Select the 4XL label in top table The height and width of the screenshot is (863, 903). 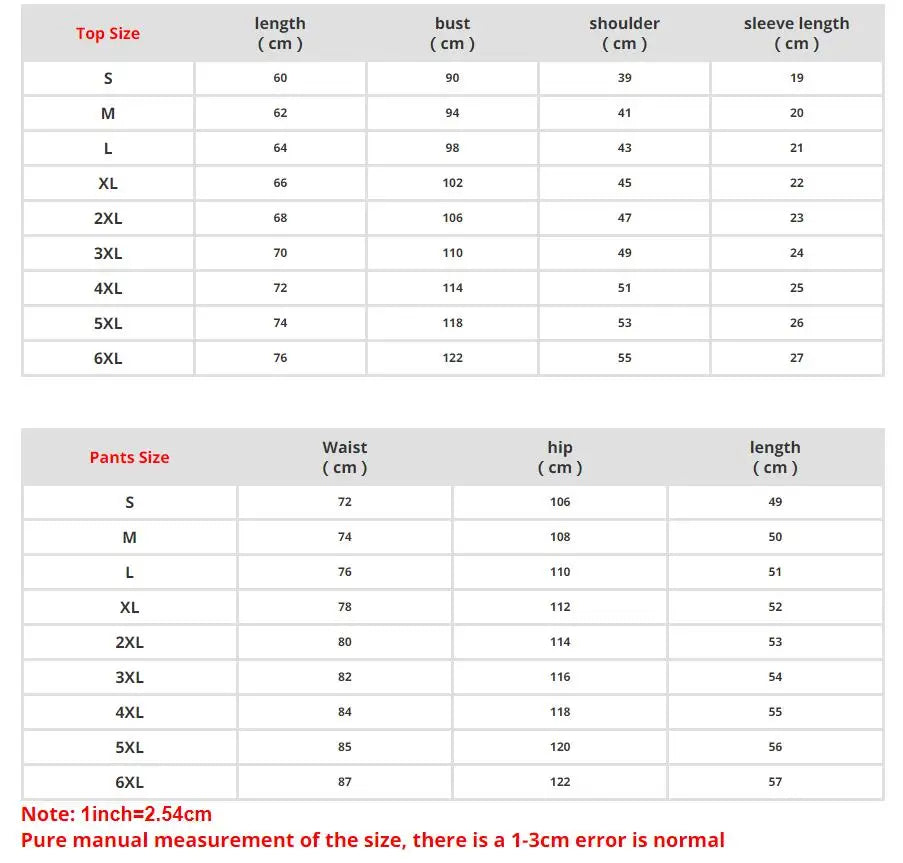[x=108, y=288]
